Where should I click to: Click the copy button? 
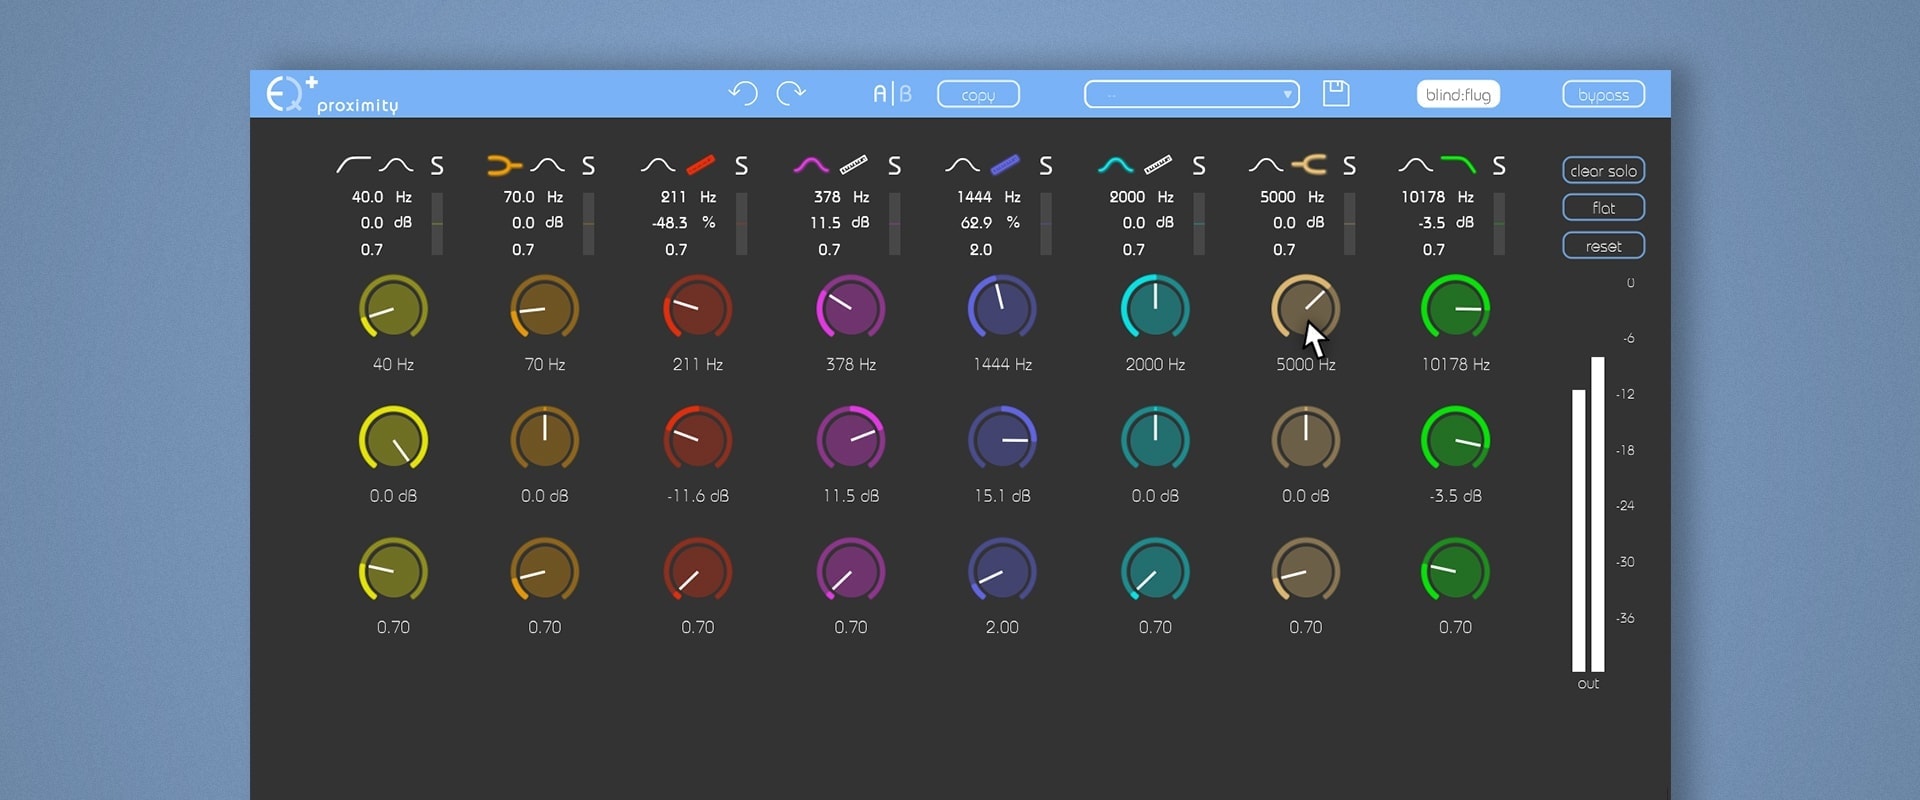tap(978, 95)
